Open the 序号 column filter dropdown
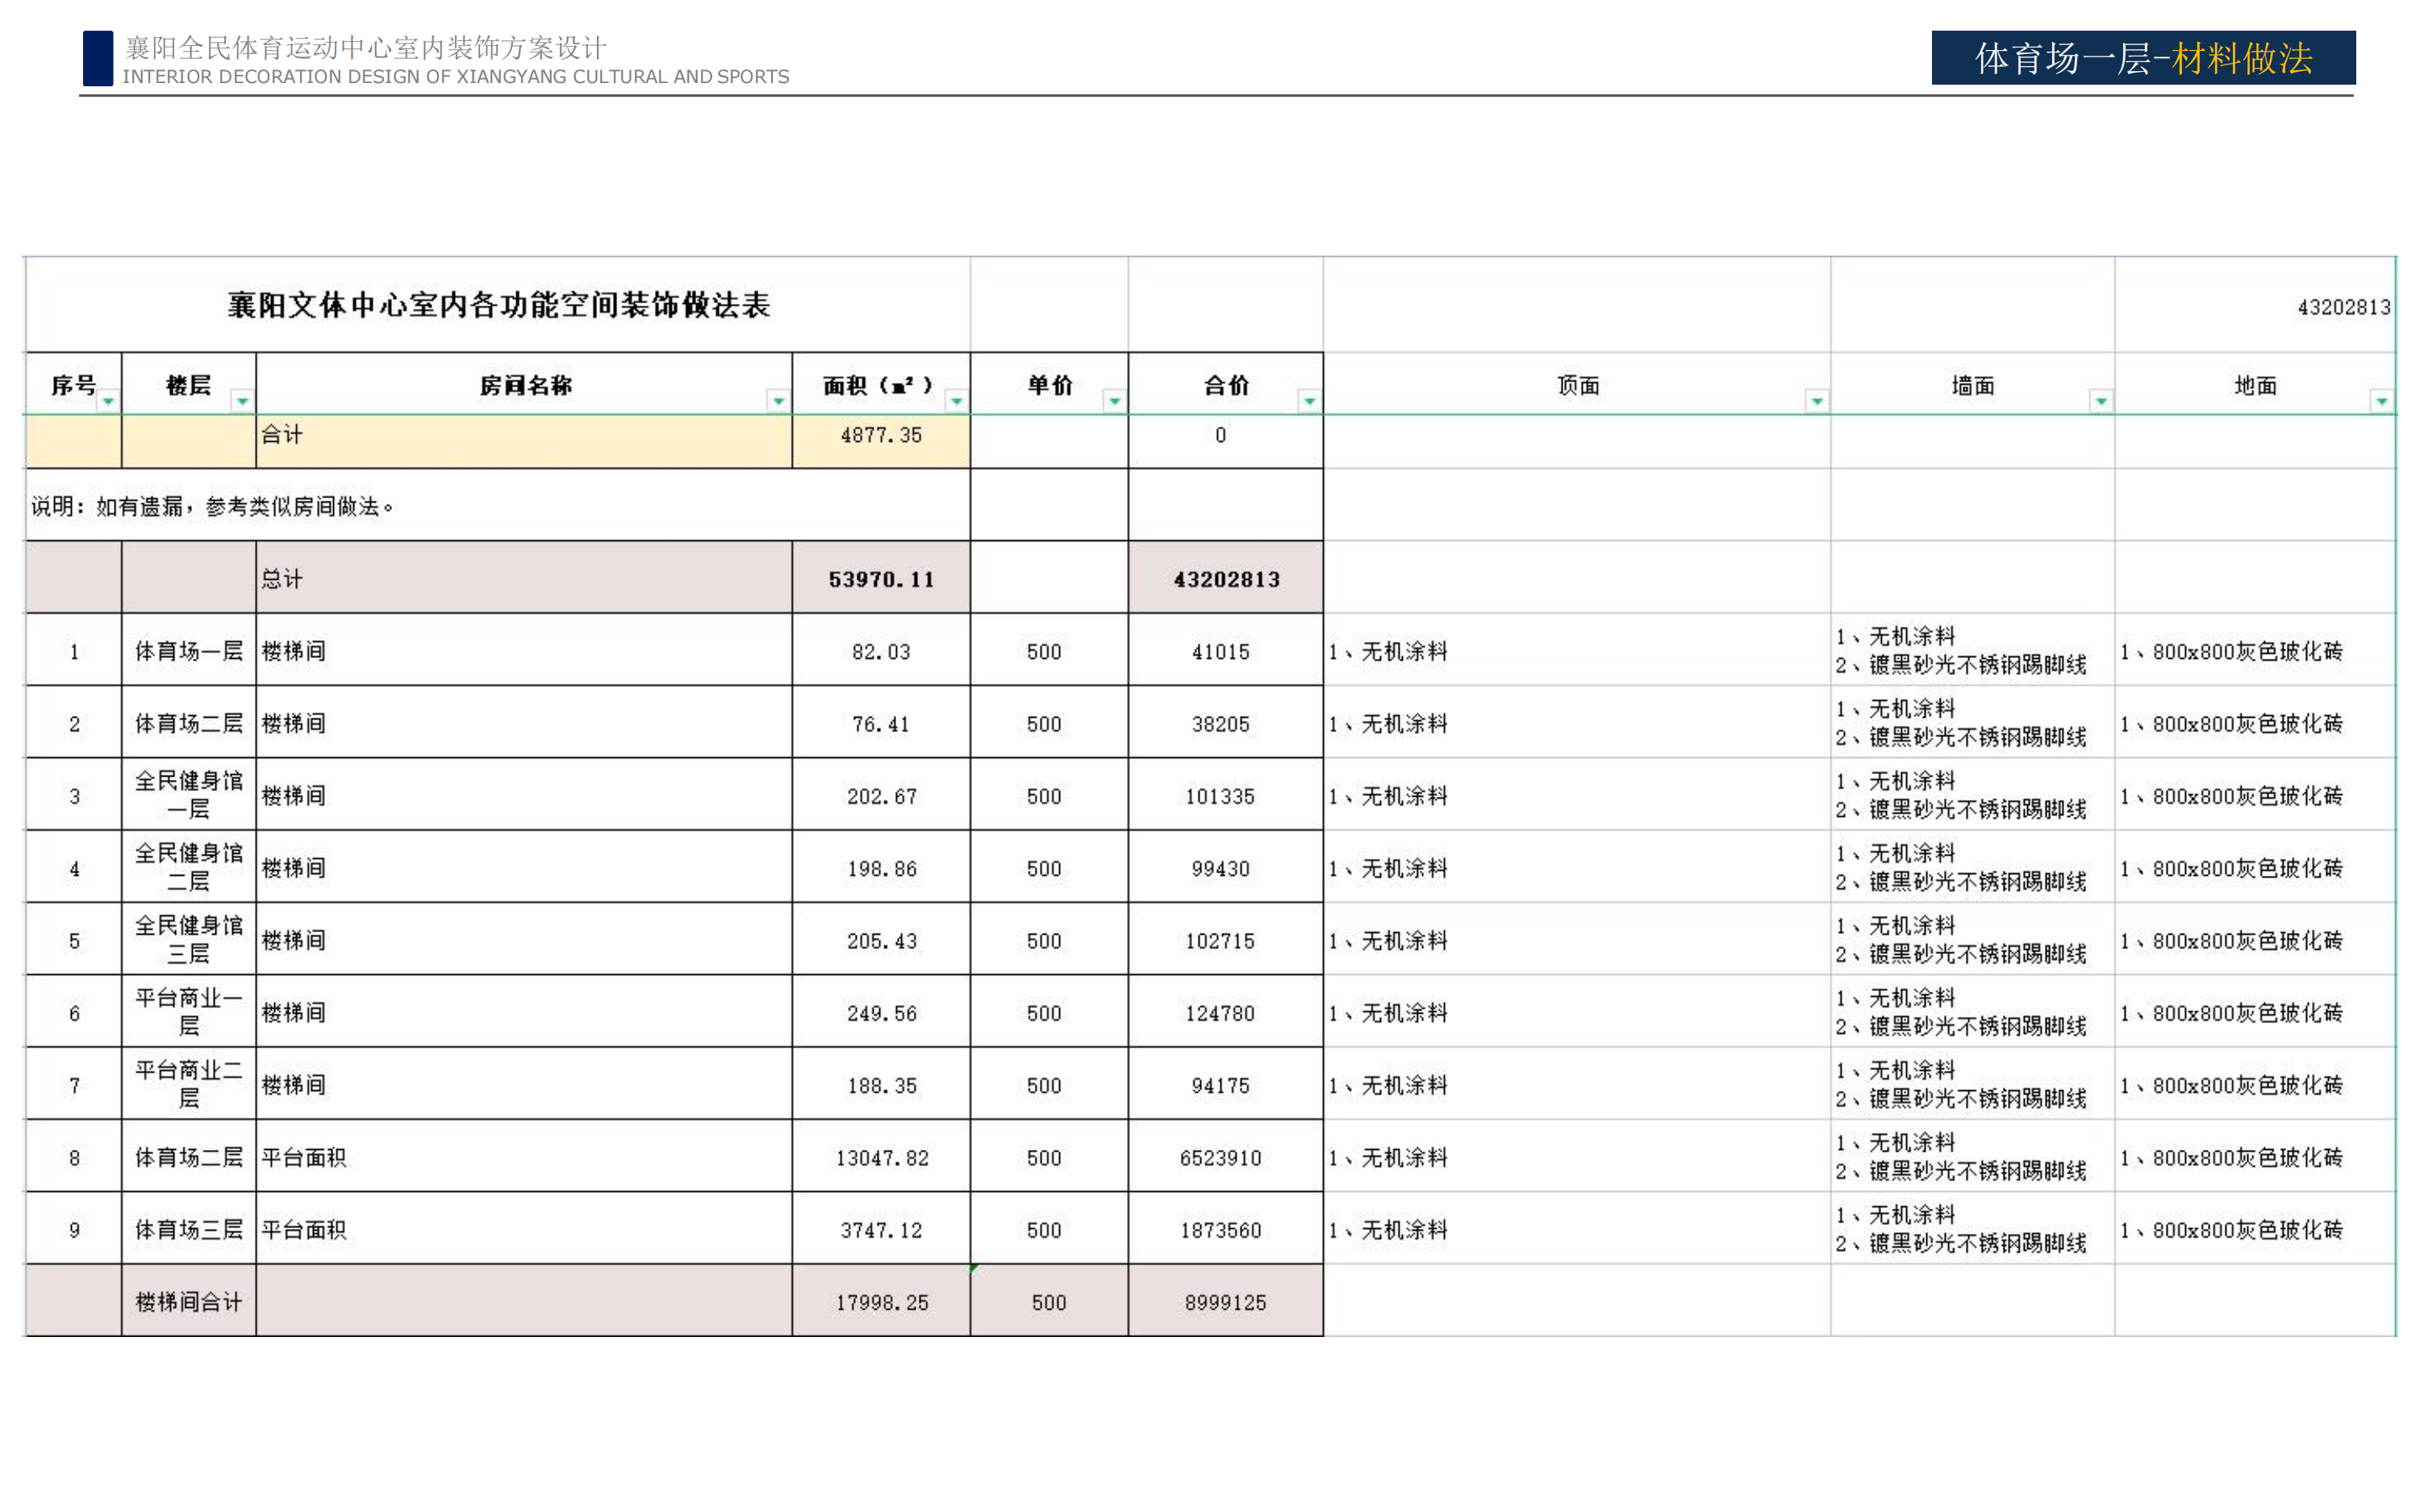Viewport: 2420px width, 1512px height. (x=108, y=401)
